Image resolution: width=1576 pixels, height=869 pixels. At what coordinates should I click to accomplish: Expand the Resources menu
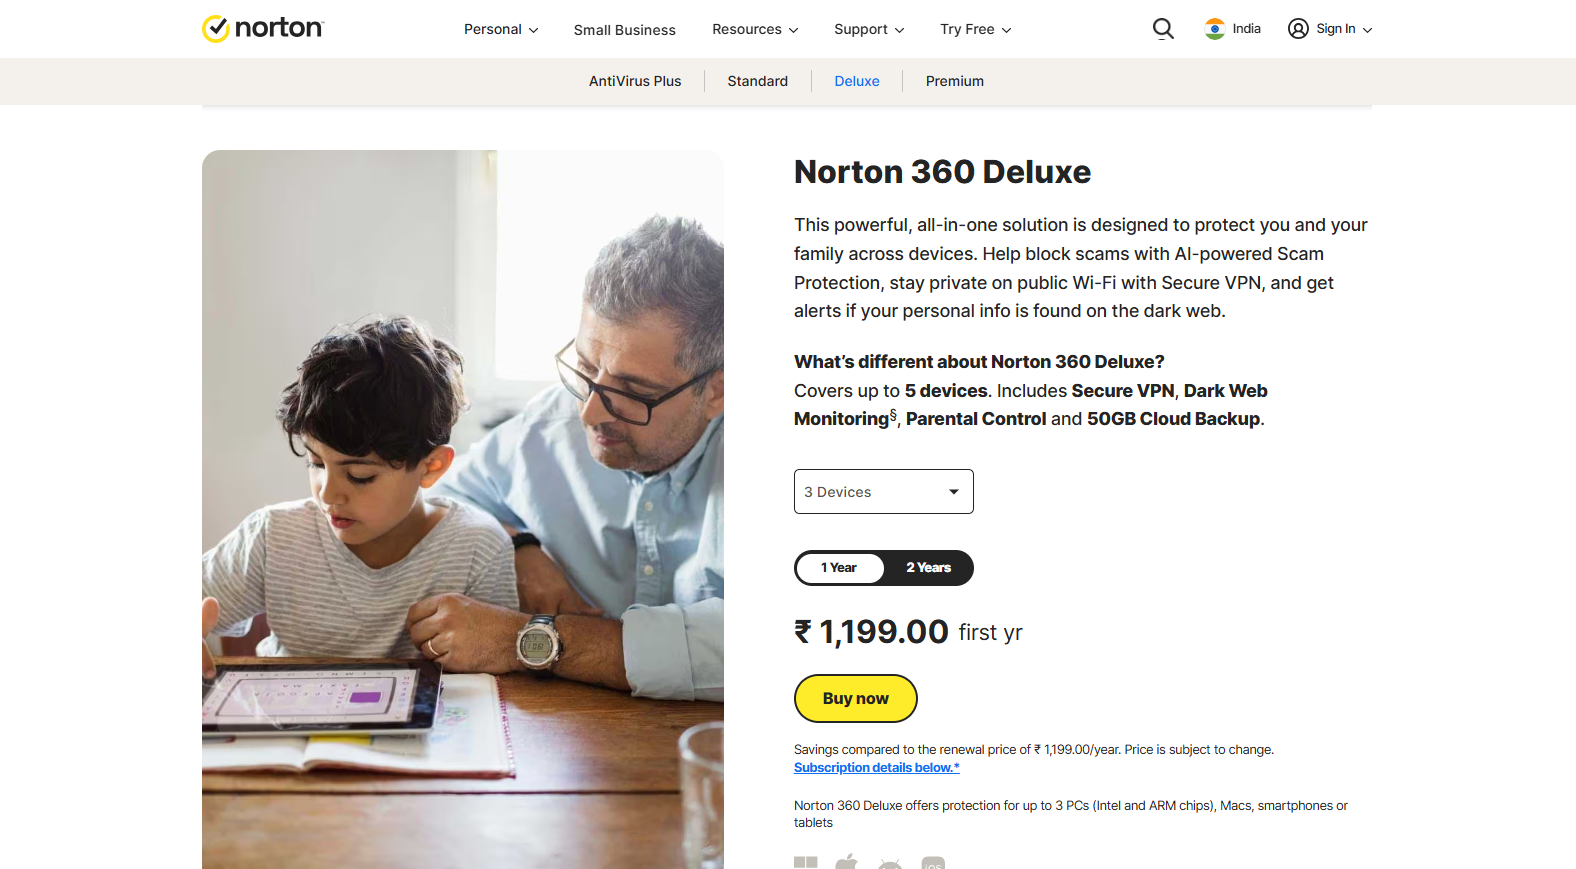coord(755,29)
